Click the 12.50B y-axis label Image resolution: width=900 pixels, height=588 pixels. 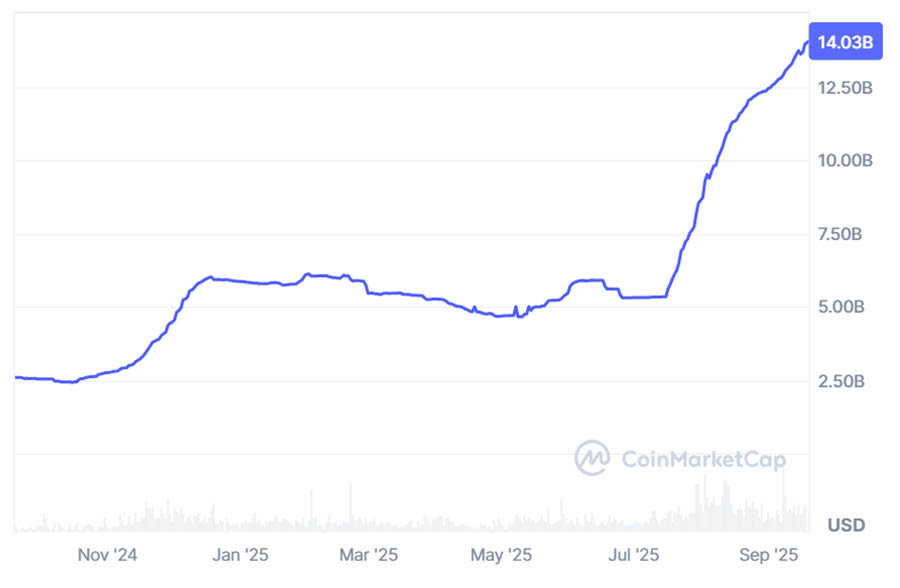[845, 88]
